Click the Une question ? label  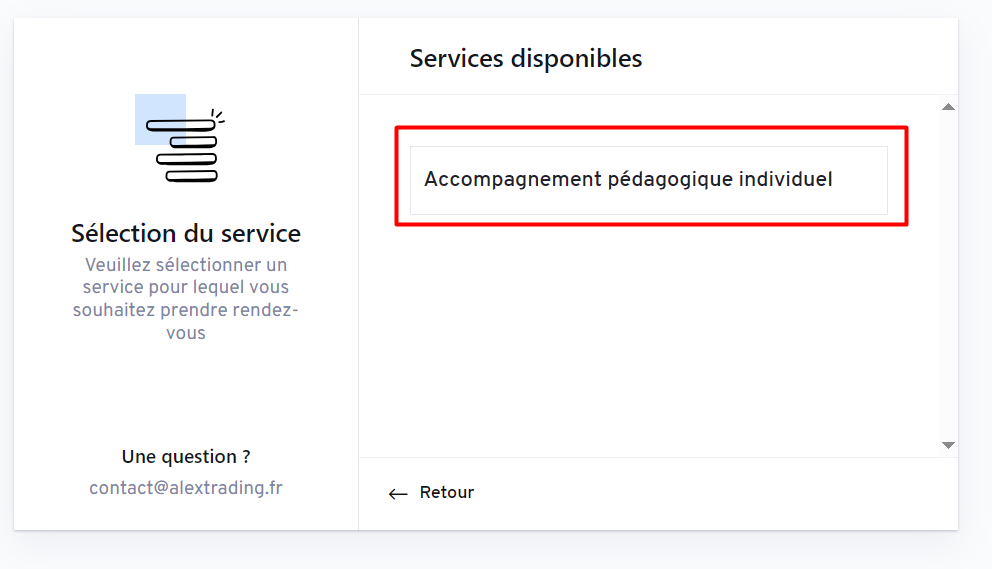(x=186, y=457)
